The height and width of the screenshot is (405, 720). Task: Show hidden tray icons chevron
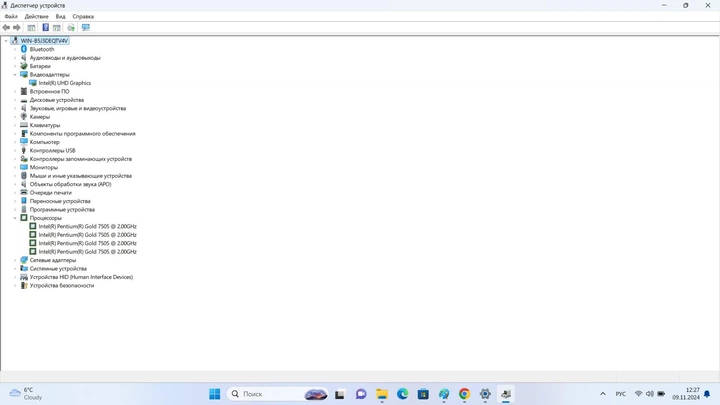tap(603, 394)
